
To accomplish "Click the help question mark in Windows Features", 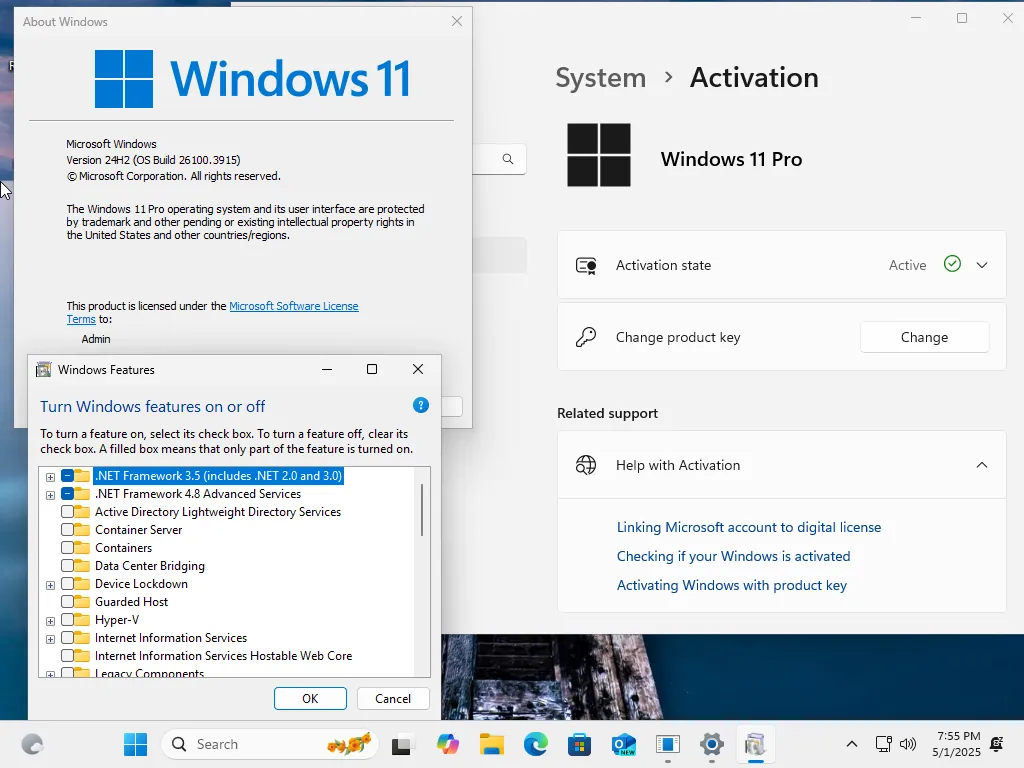I will coord(421,406).
